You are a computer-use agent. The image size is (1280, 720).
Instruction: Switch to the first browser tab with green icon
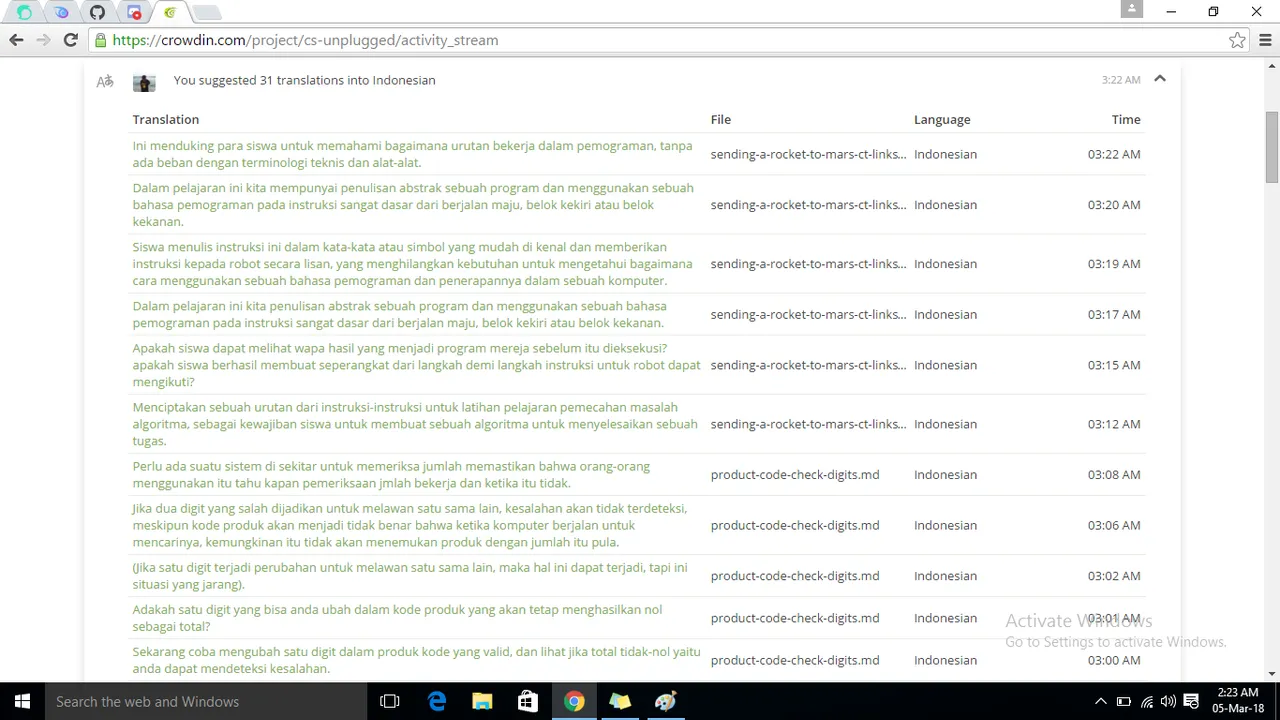click(x=24, y=13)
